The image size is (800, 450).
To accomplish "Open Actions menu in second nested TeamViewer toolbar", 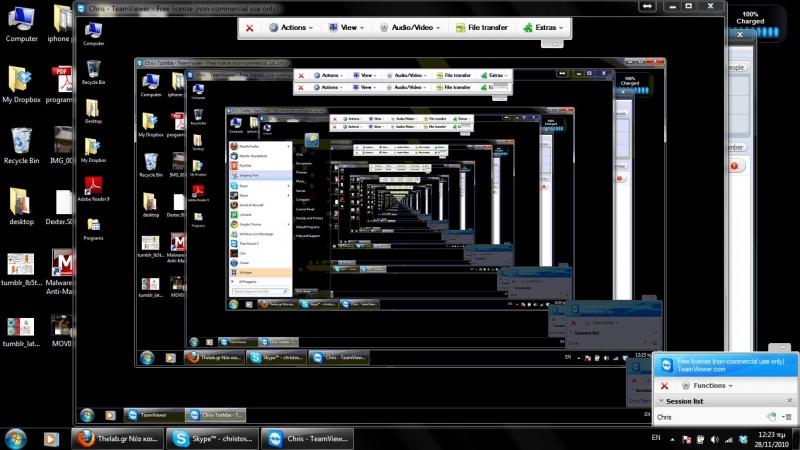I will point(328,75).
